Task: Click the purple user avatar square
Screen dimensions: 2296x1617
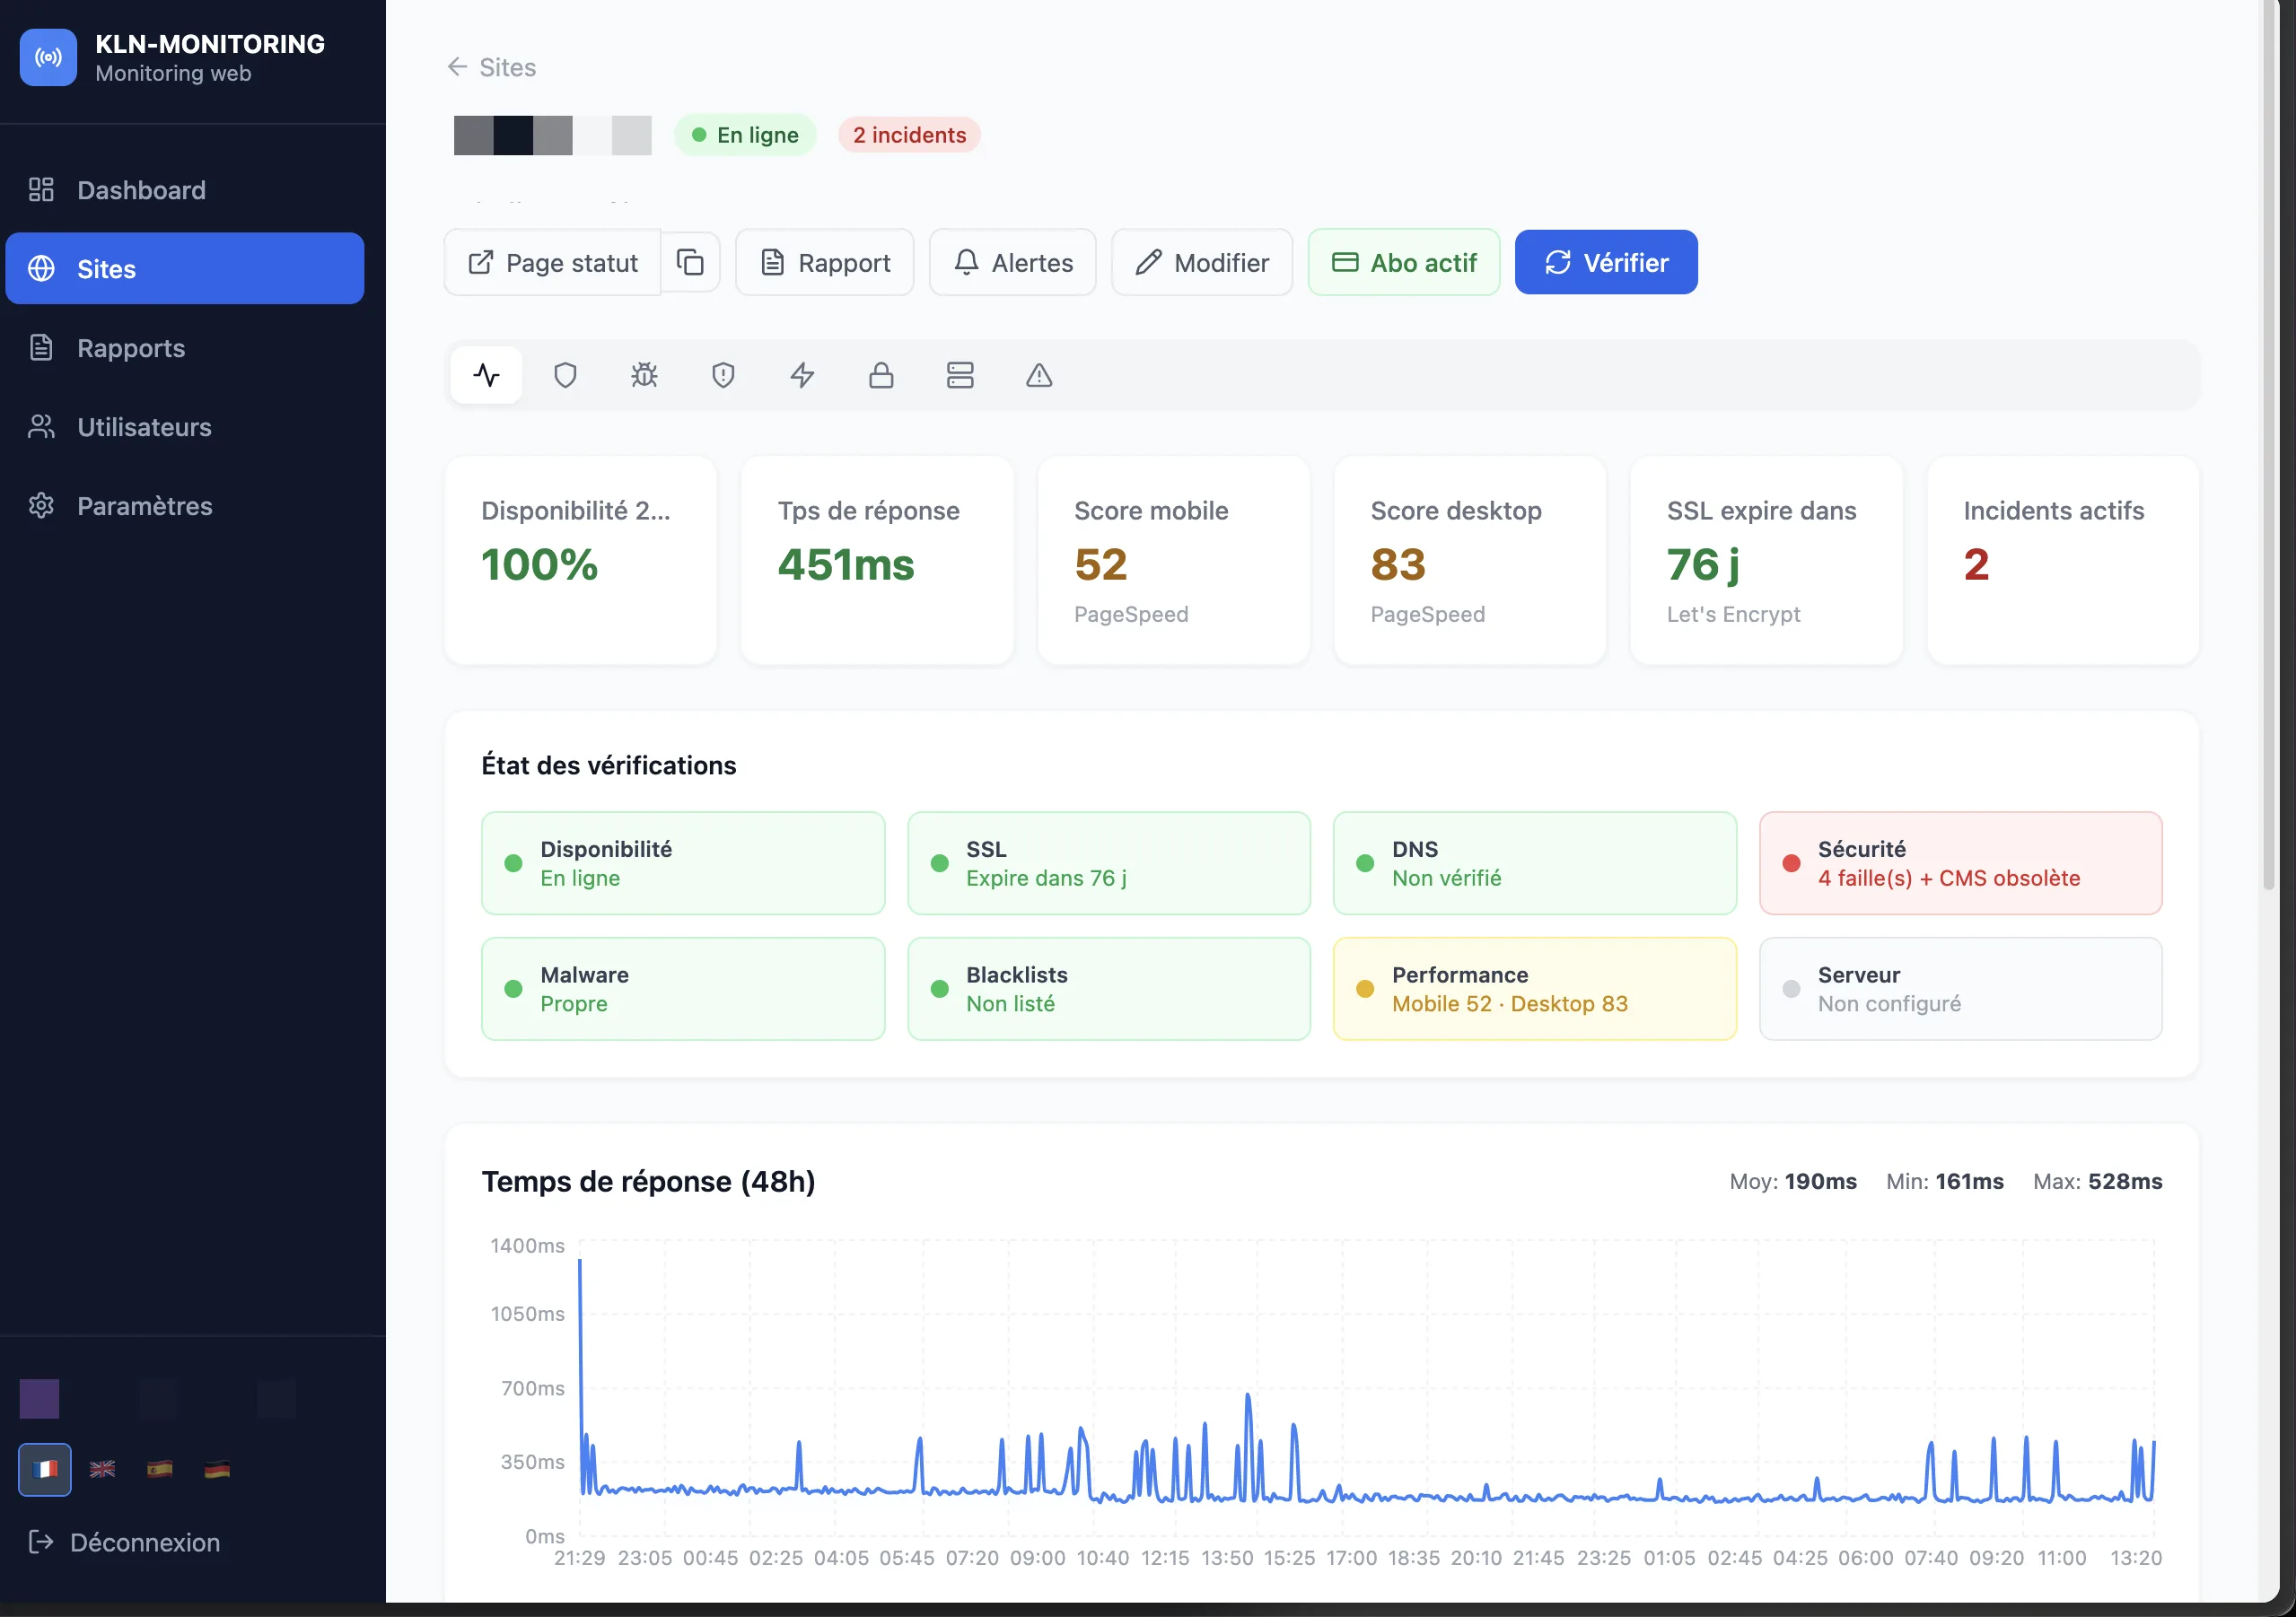Action: (39, 1398)
